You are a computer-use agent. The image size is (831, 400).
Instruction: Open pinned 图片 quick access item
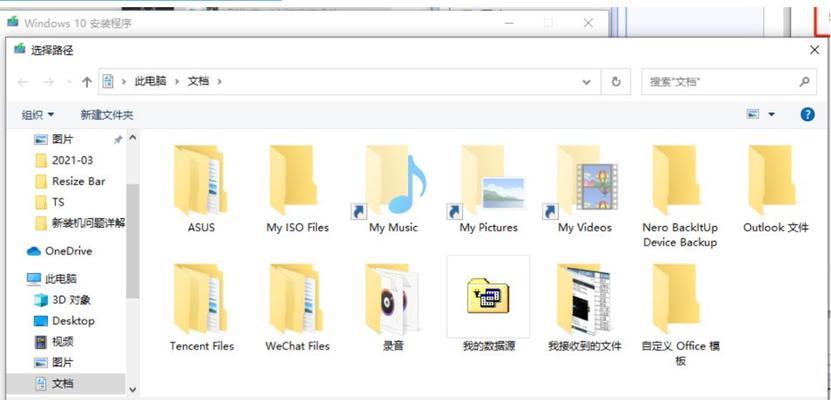pyautogui.click(x=54, y=139)
